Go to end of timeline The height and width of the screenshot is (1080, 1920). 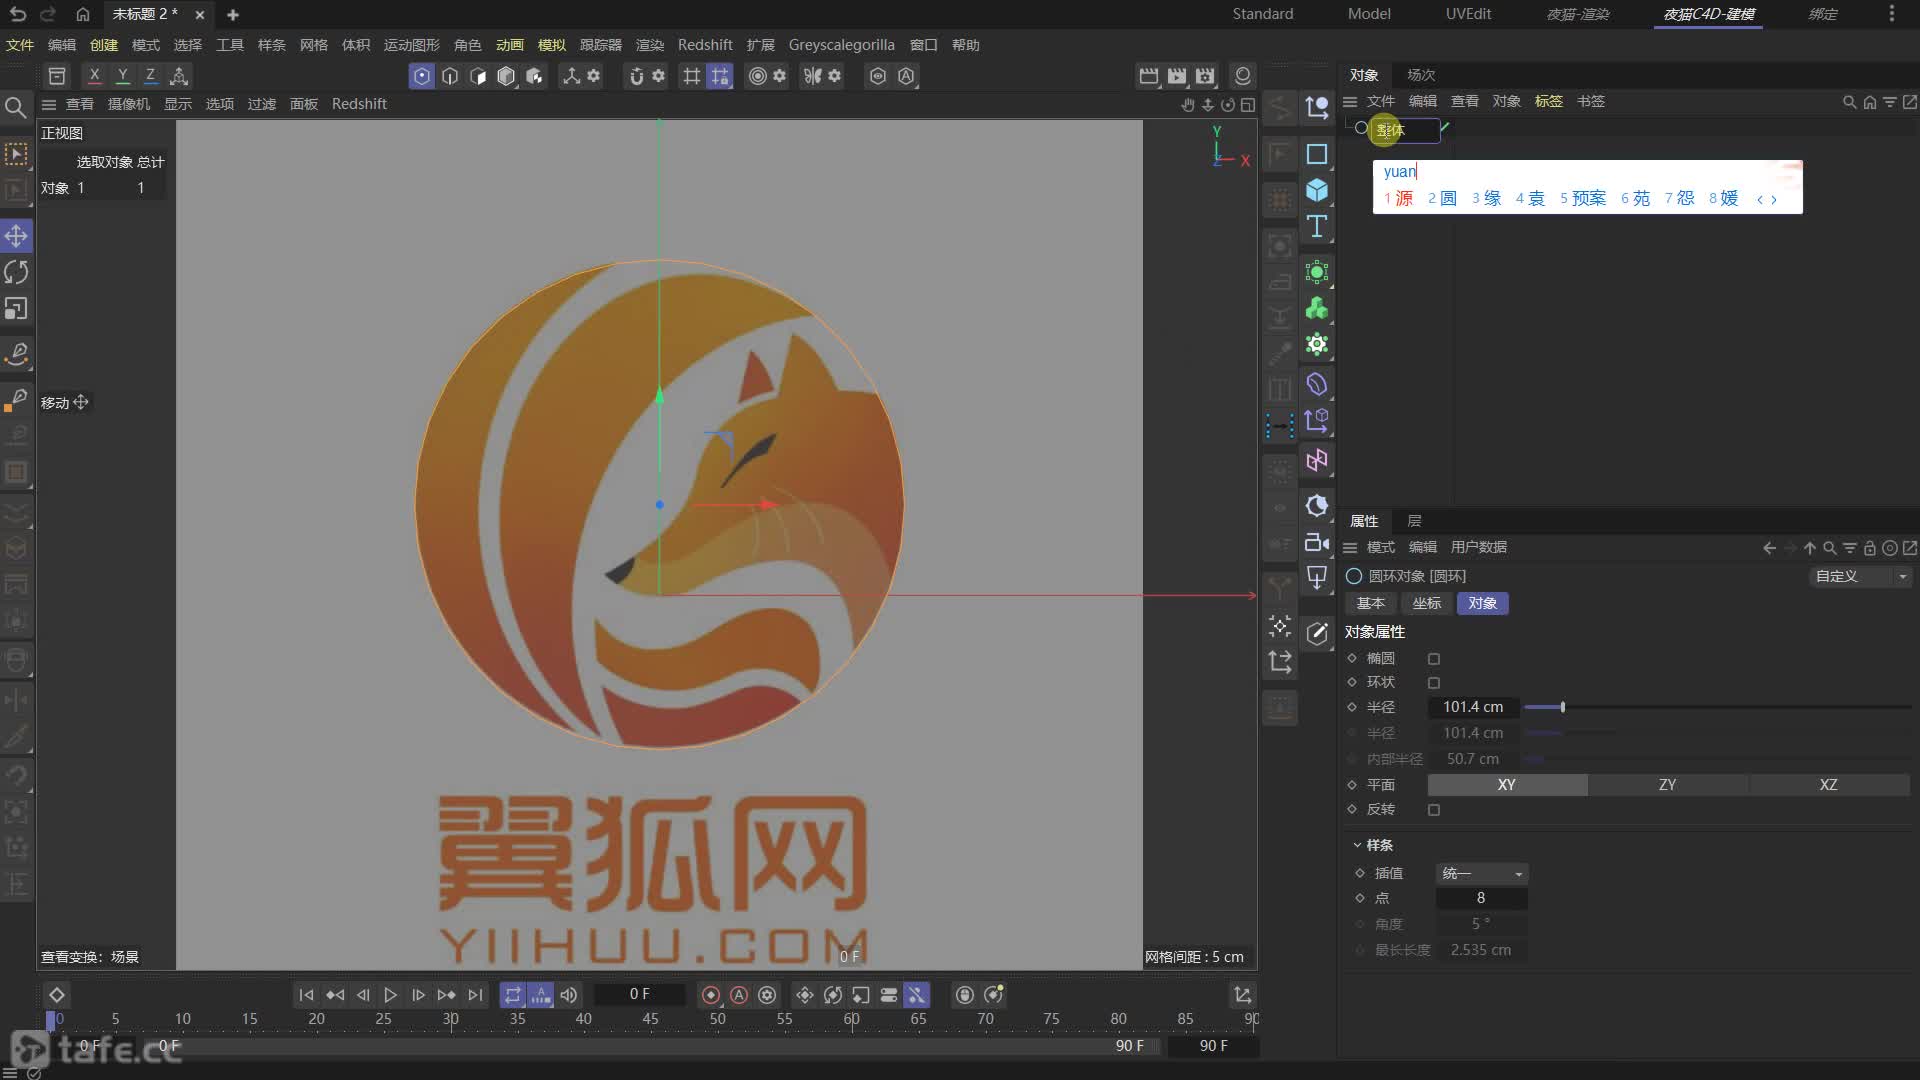pyautogui.click(x=475, y=995)
